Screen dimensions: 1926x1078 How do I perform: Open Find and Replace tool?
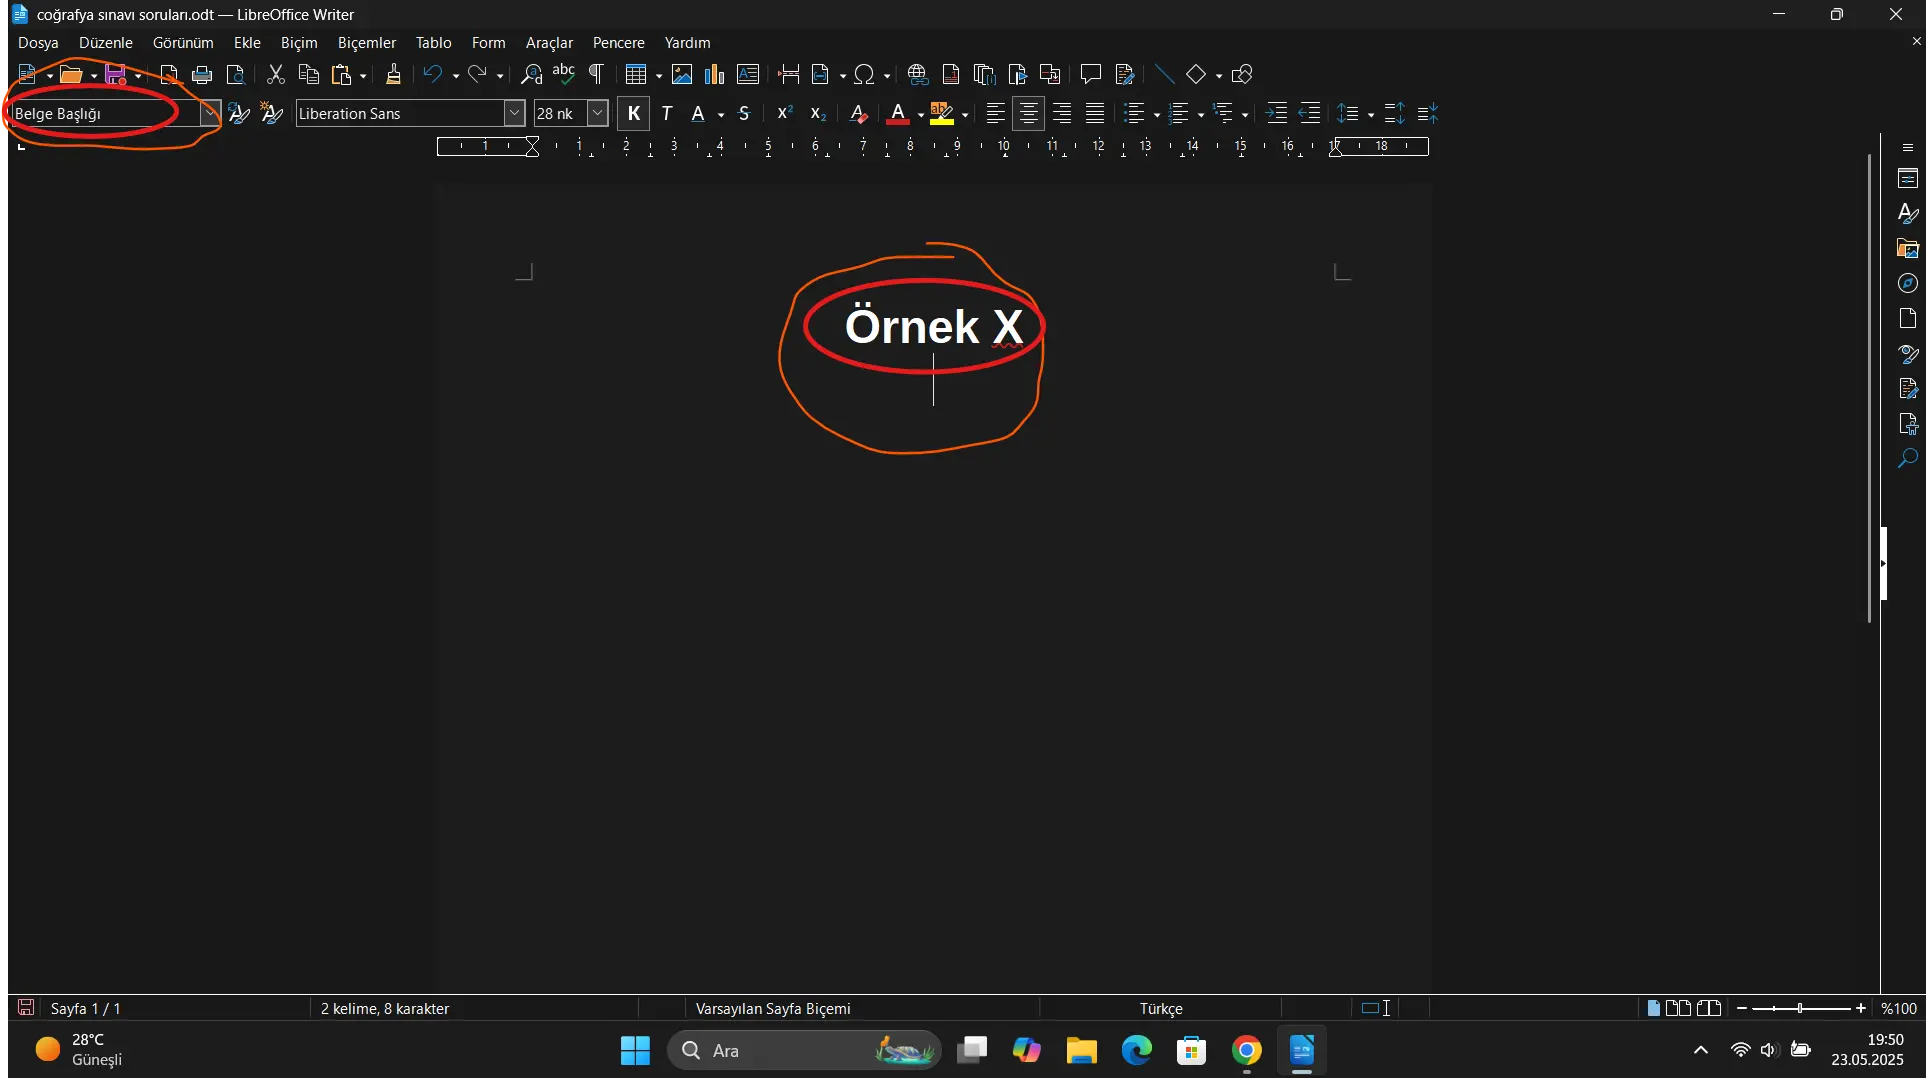point(532,74)
